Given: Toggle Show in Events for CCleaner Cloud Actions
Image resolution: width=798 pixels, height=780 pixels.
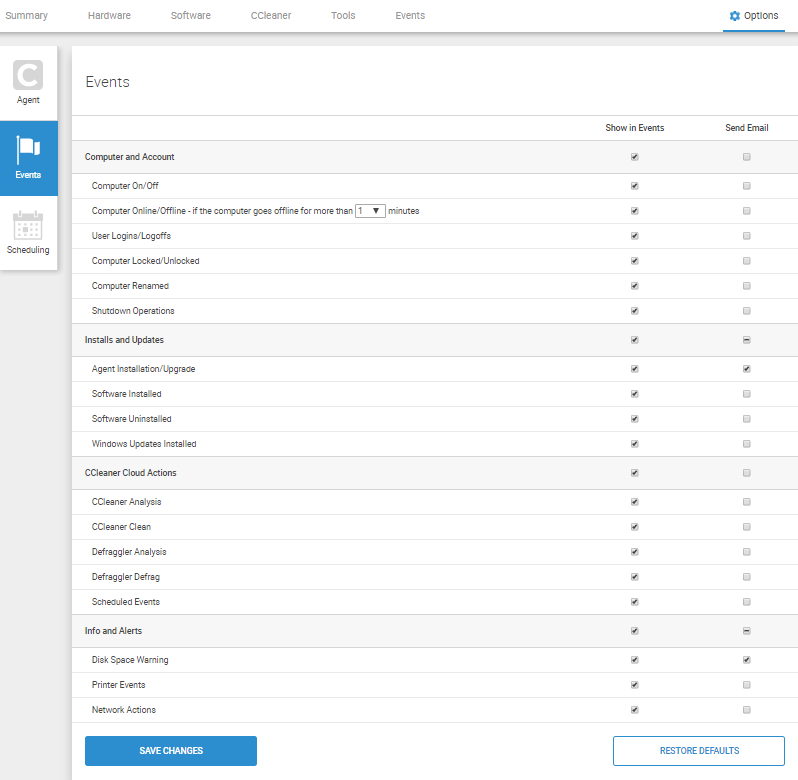Looking at the screenshot, I should pyautogui.click(x=635, y=473).
